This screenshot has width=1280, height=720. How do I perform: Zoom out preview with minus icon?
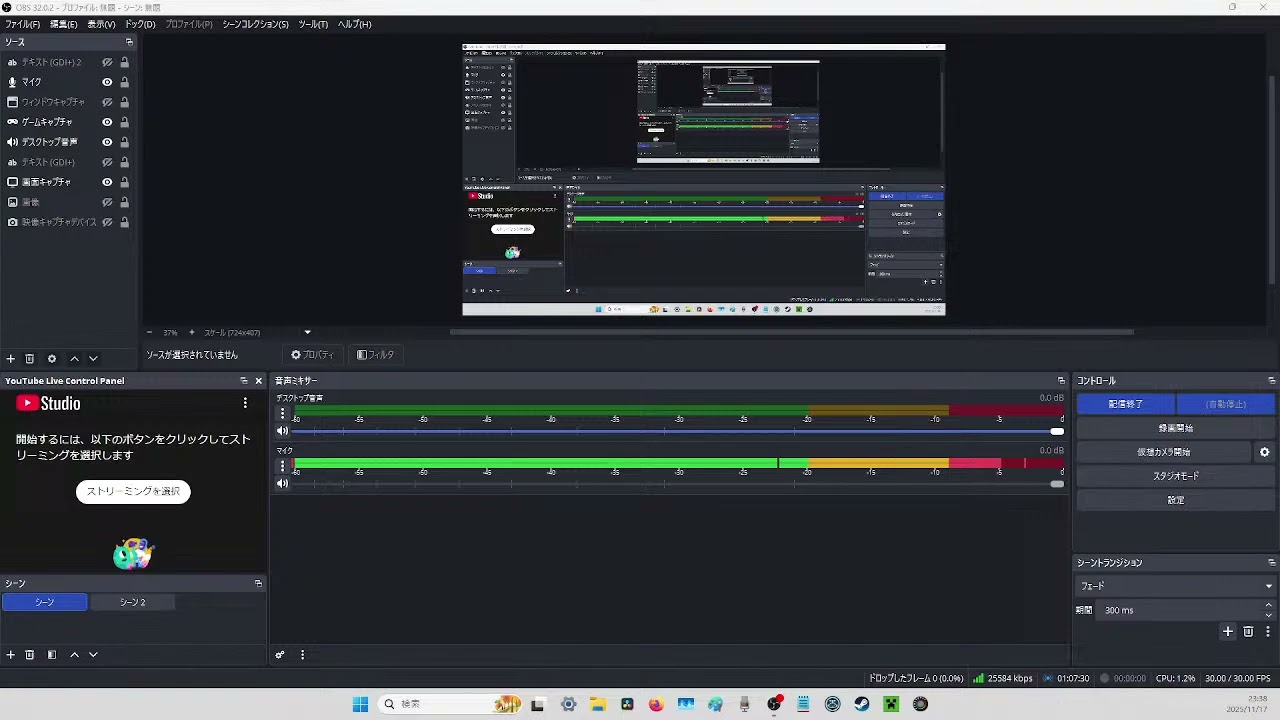149,332
